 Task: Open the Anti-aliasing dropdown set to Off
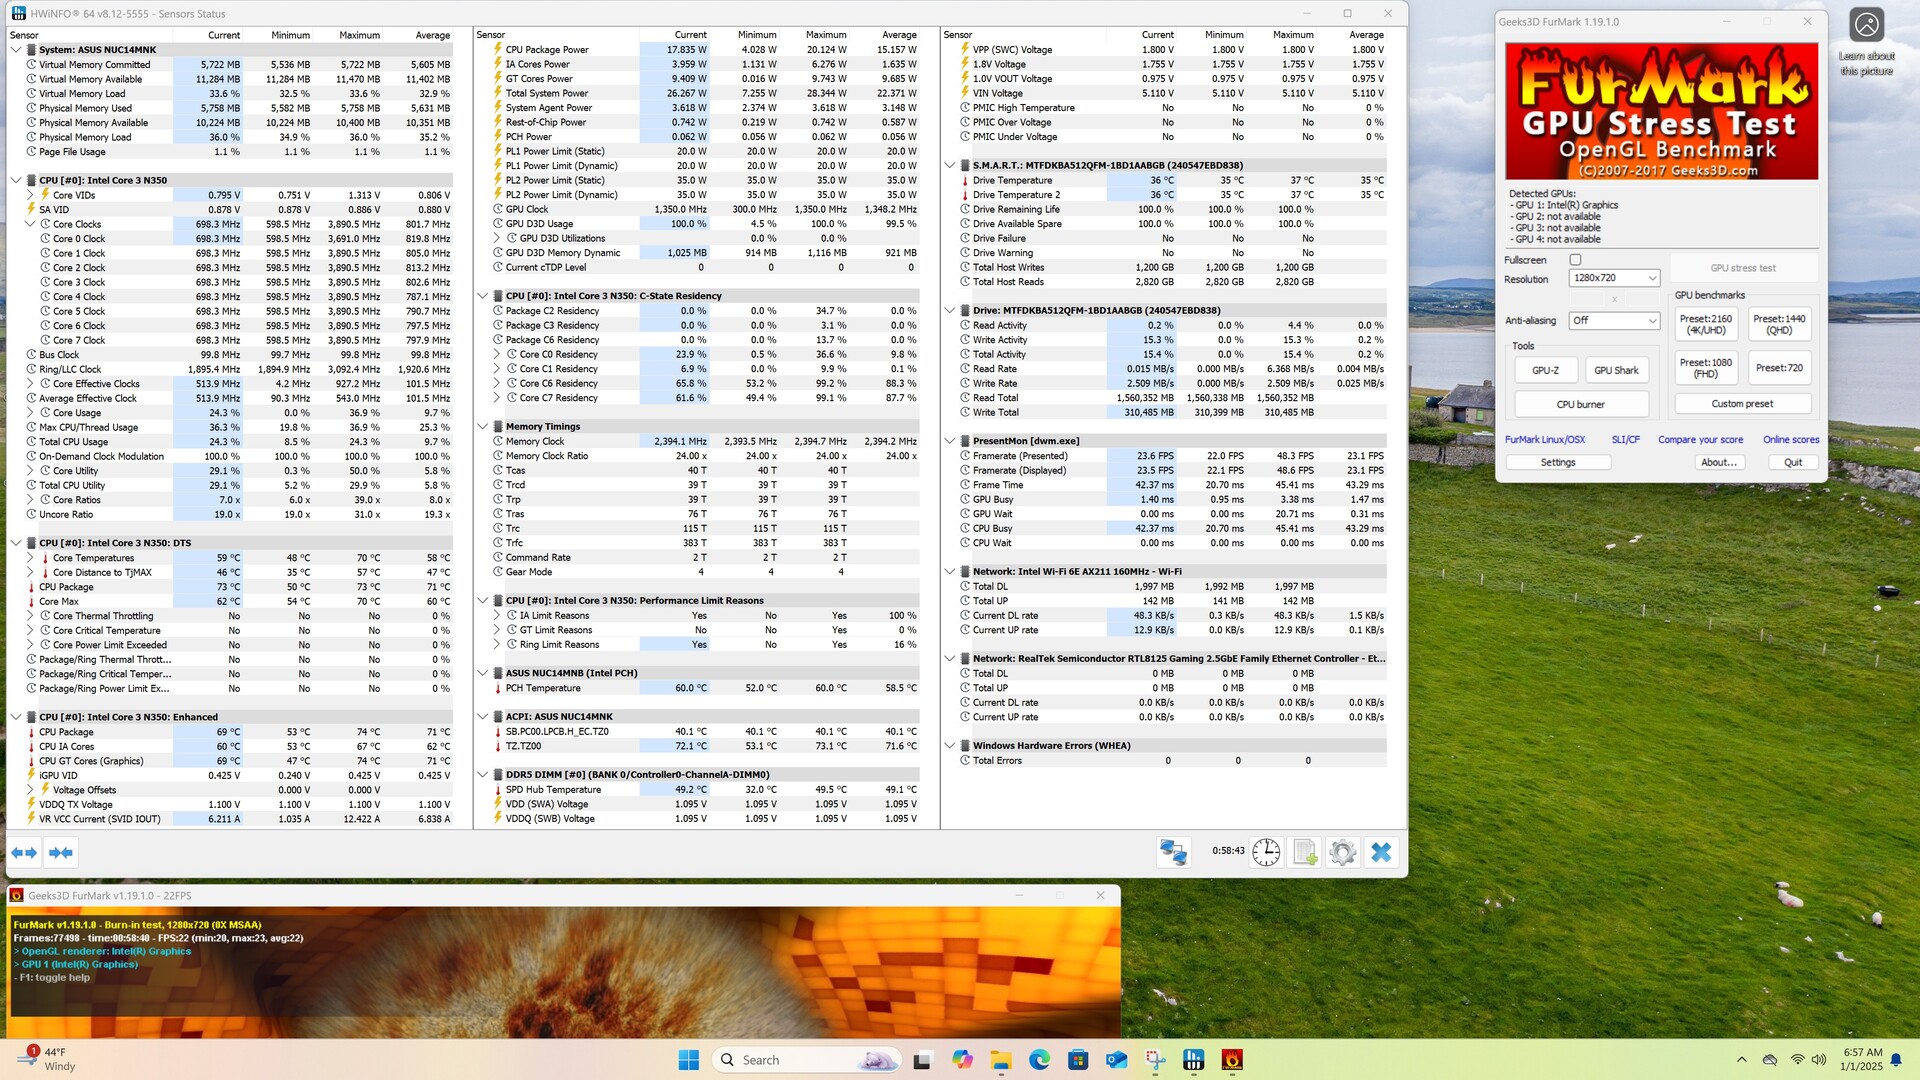1613,321
